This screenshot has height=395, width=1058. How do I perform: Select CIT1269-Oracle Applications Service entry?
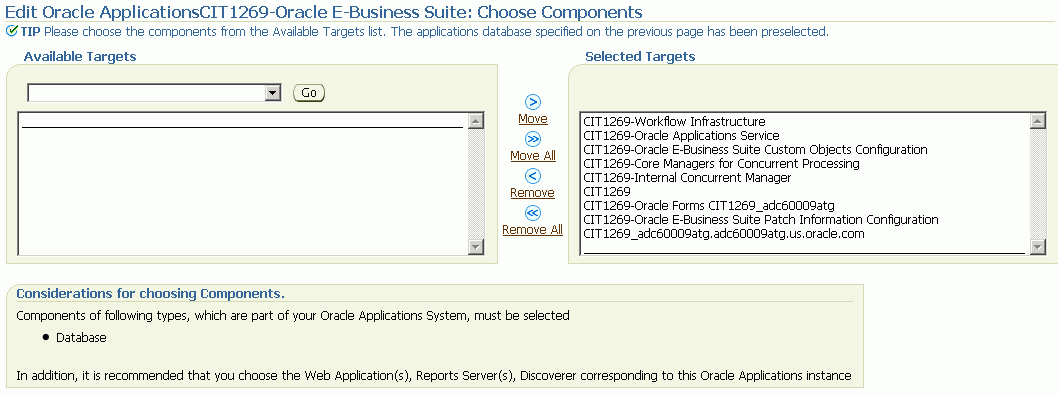[x=681, y=136]
